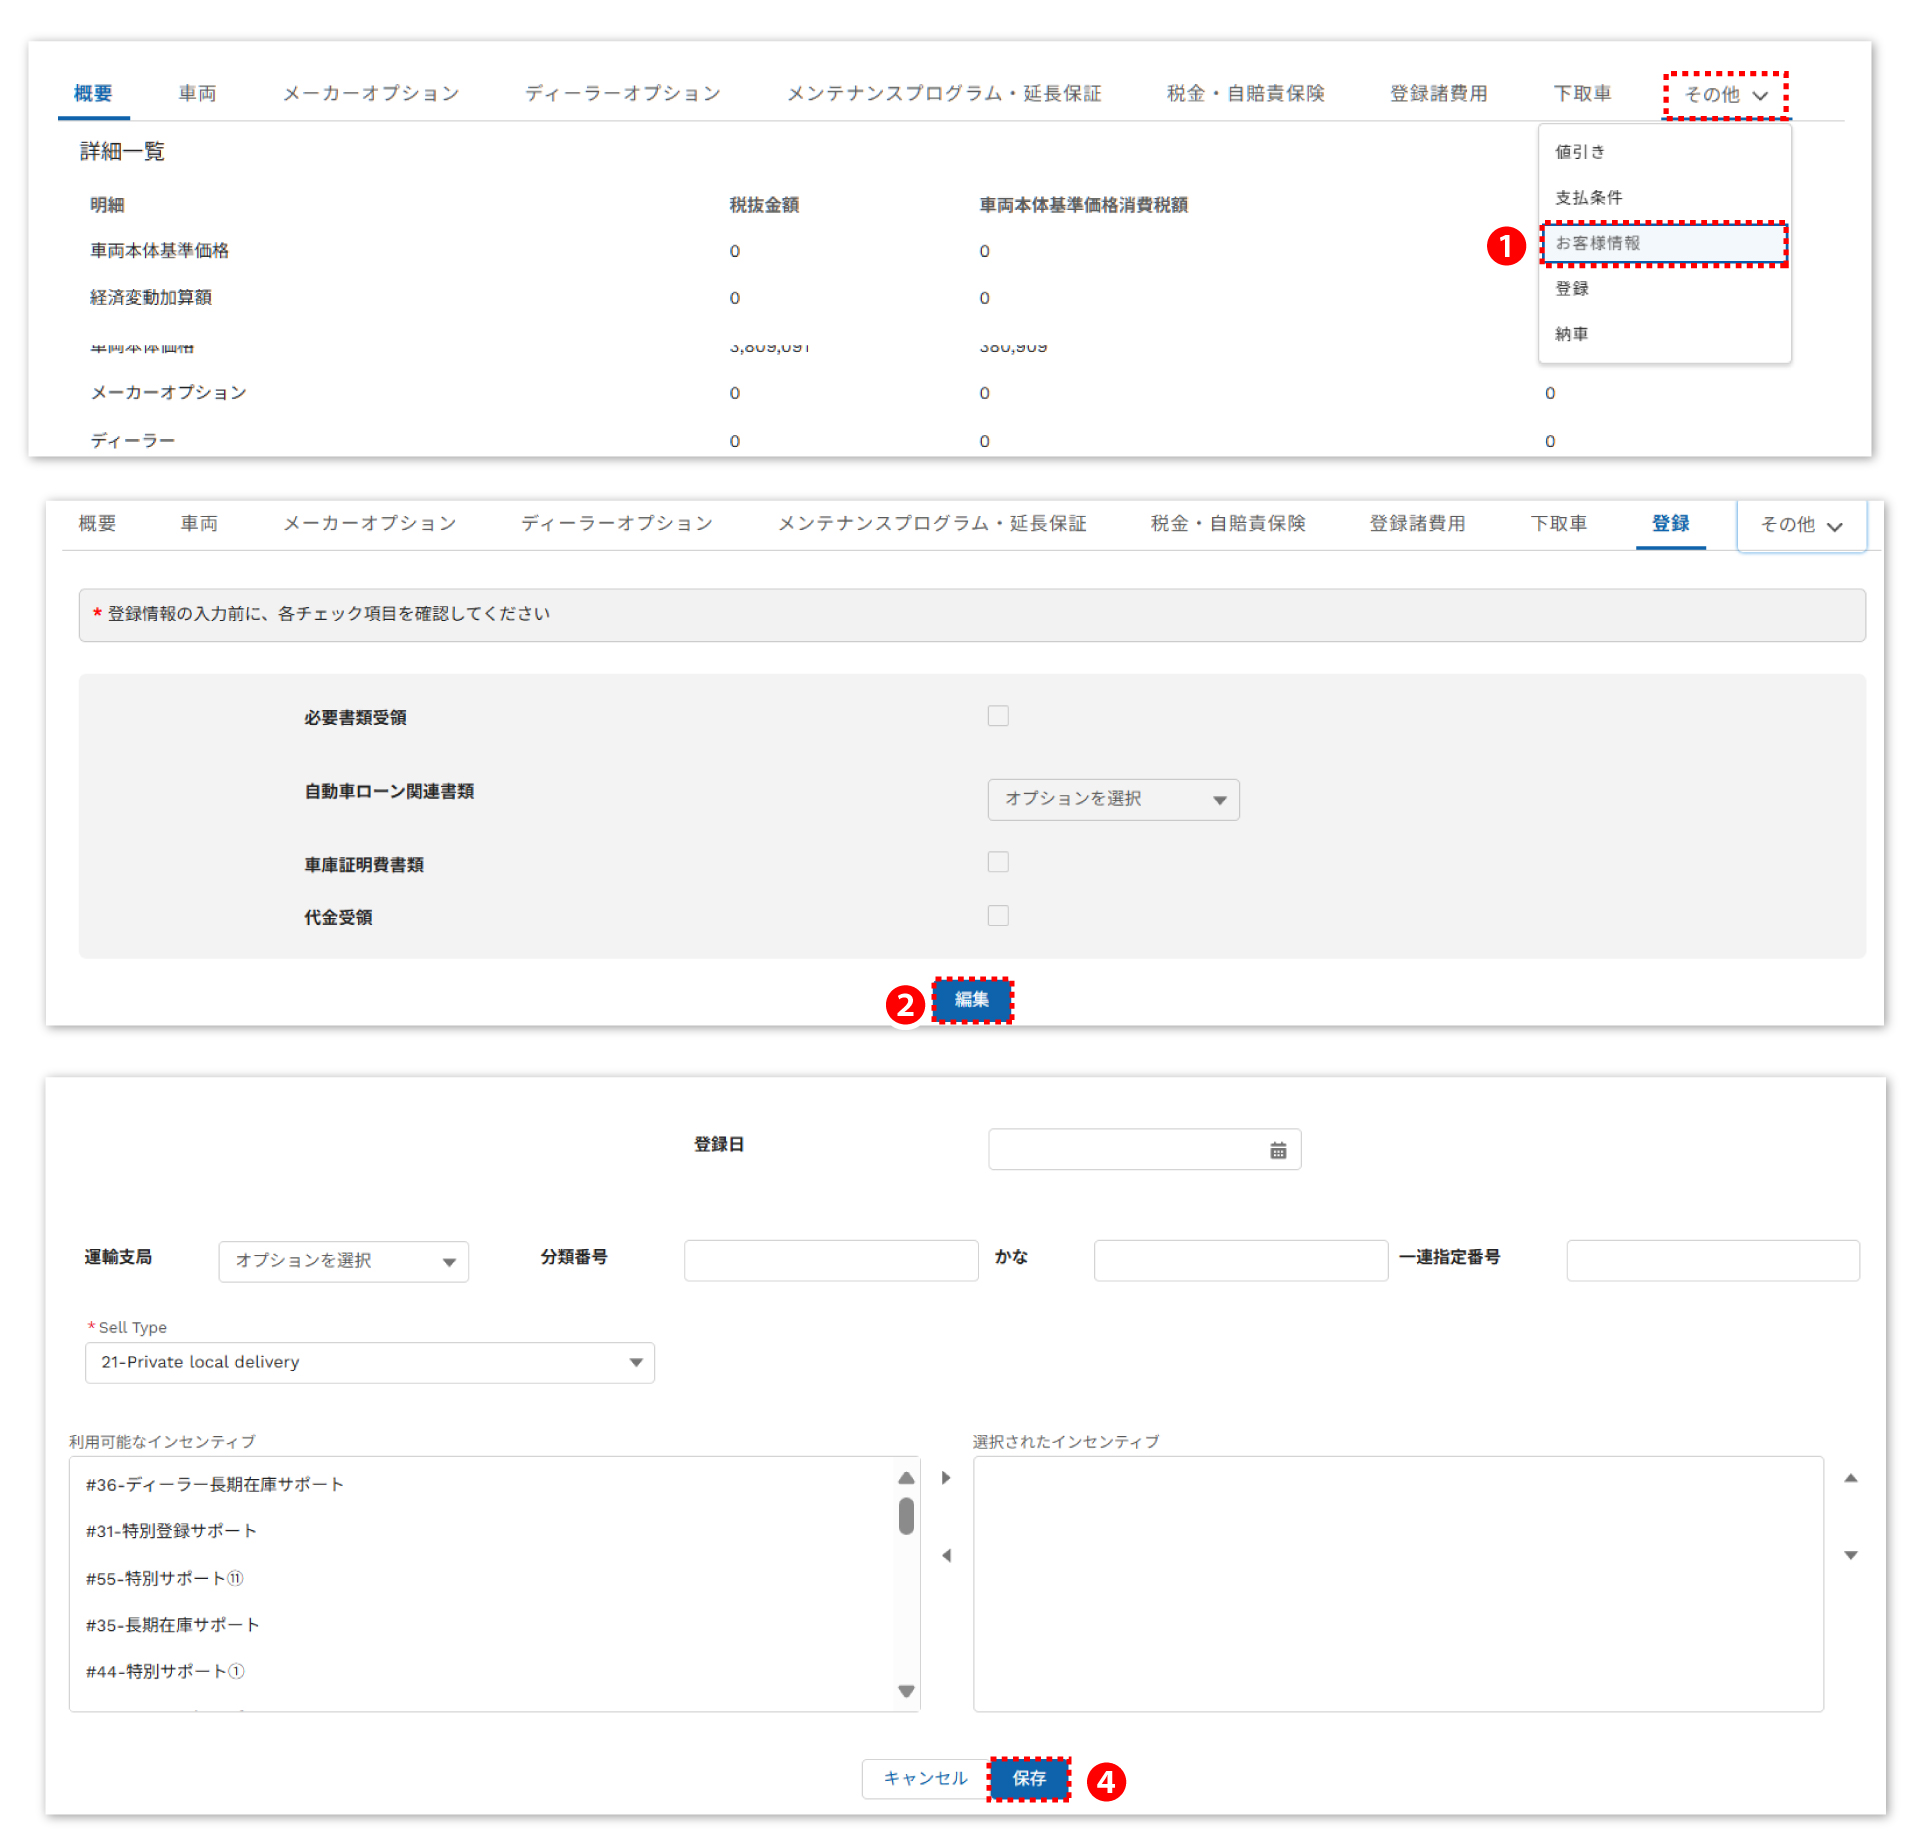Click move-left arrow to remove incentive
This screenshot has height=1846, width=1920.
946,1555
